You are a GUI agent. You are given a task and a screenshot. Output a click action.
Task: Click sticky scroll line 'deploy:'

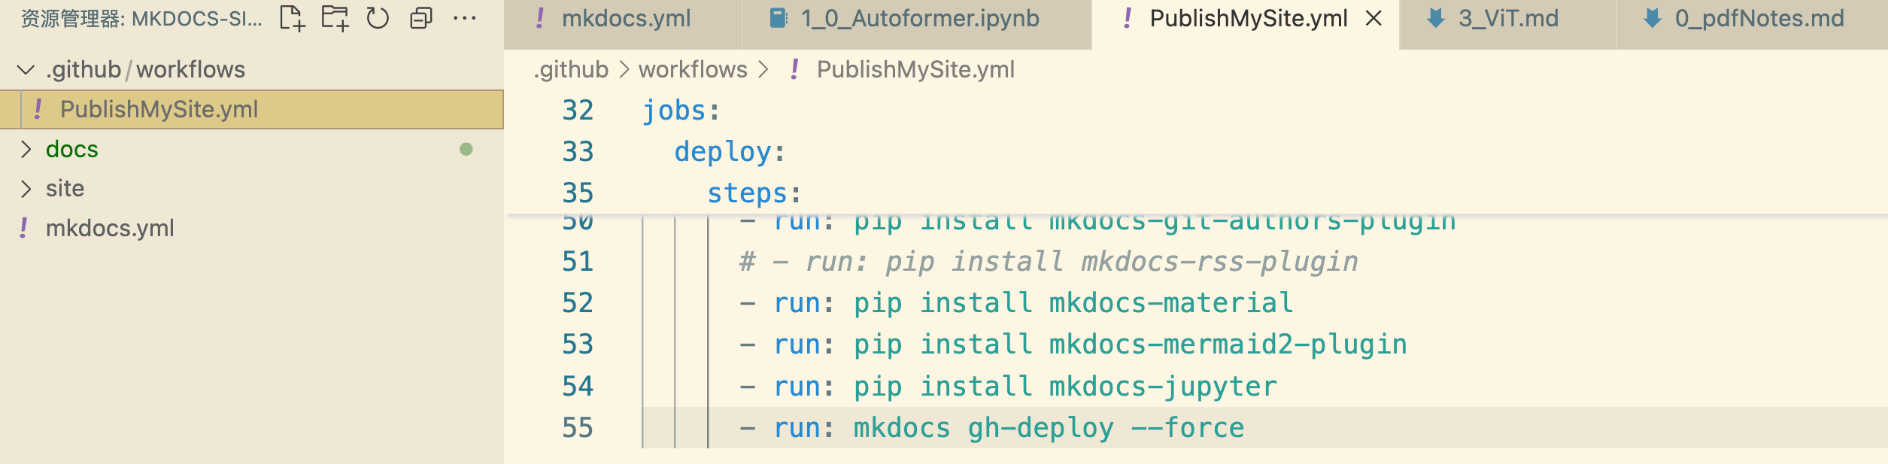click(x=730, y=152)
